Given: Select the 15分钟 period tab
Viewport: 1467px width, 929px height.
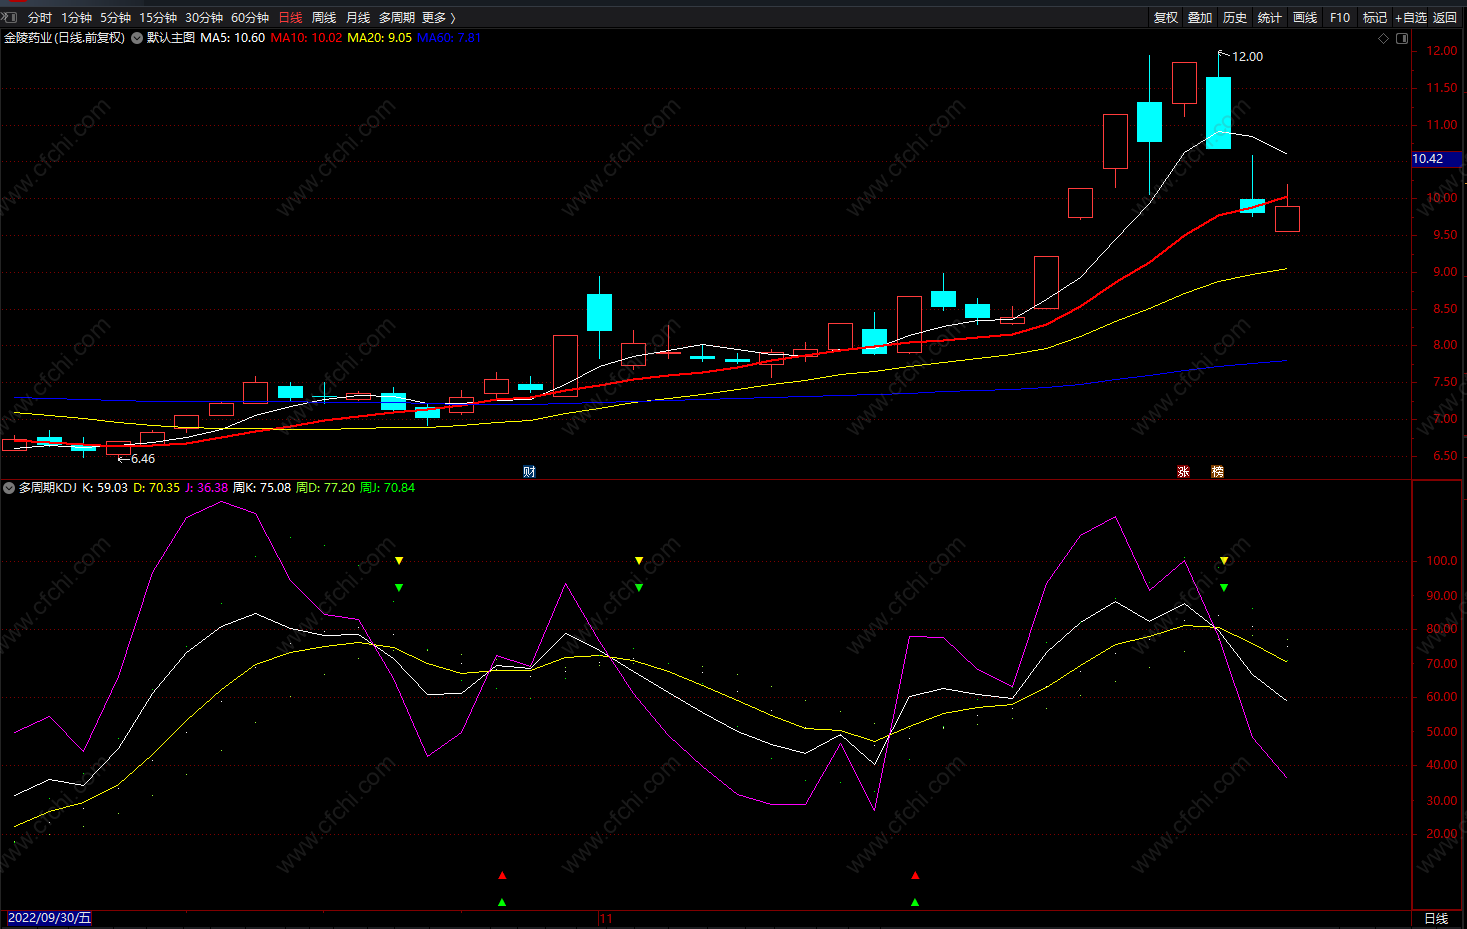Looking at the screenshot, I should pos(158,18).
